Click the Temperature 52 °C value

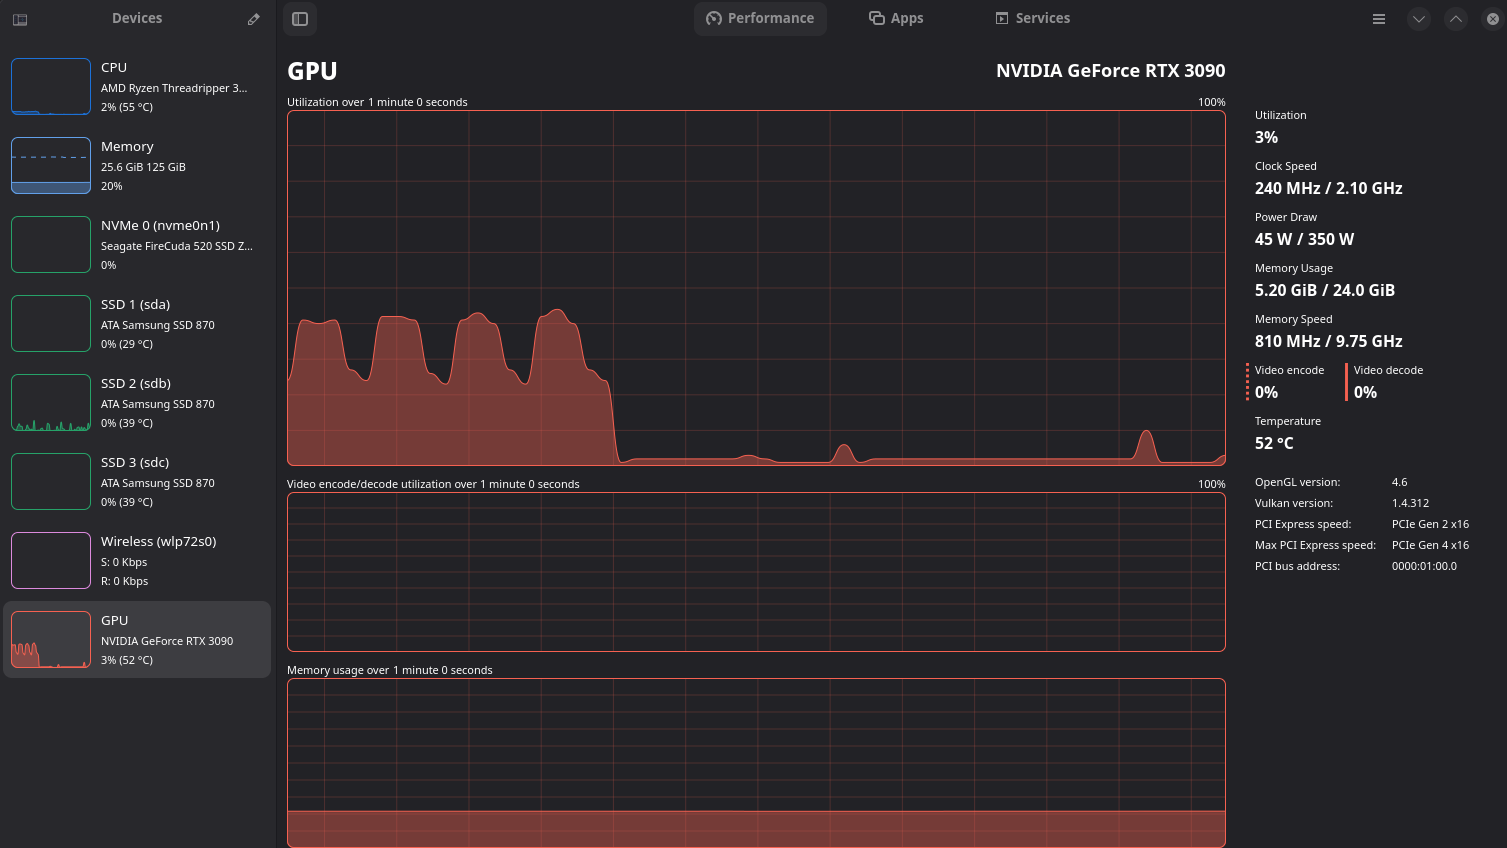(x=1274, y=444)
